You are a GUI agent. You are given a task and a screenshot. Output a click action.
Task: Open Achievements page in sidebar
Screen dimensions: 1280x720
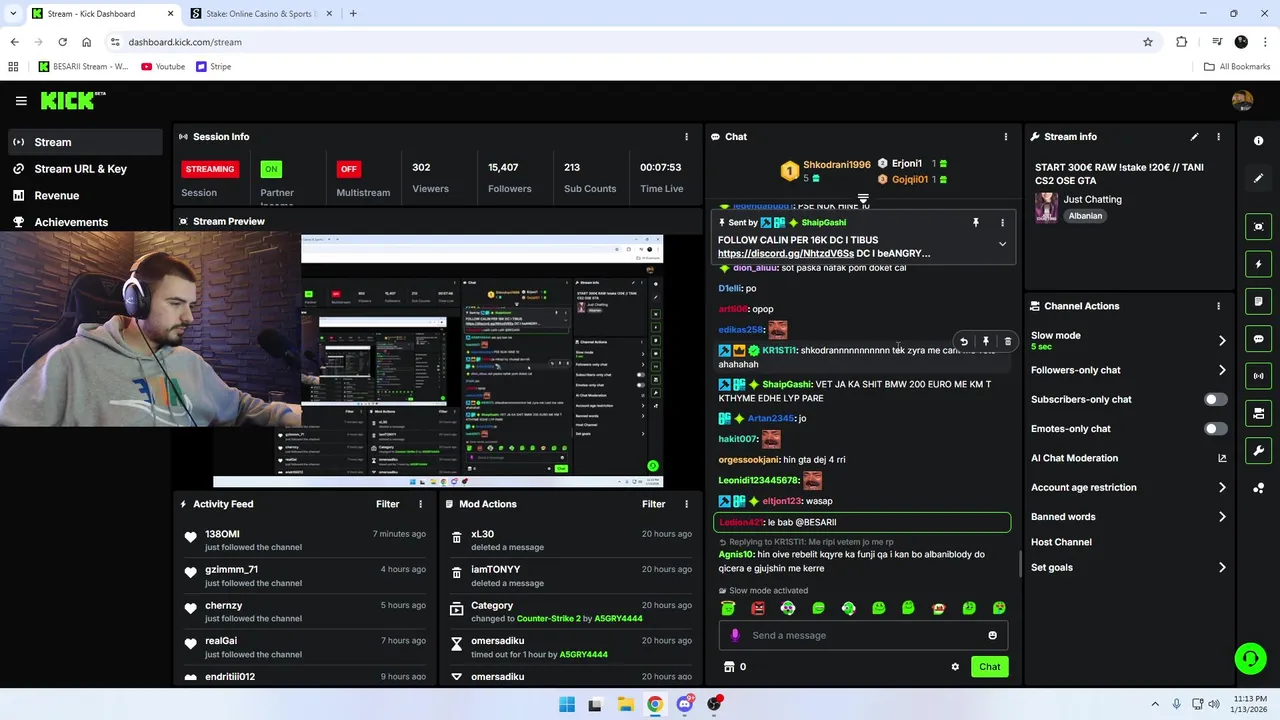83,222
